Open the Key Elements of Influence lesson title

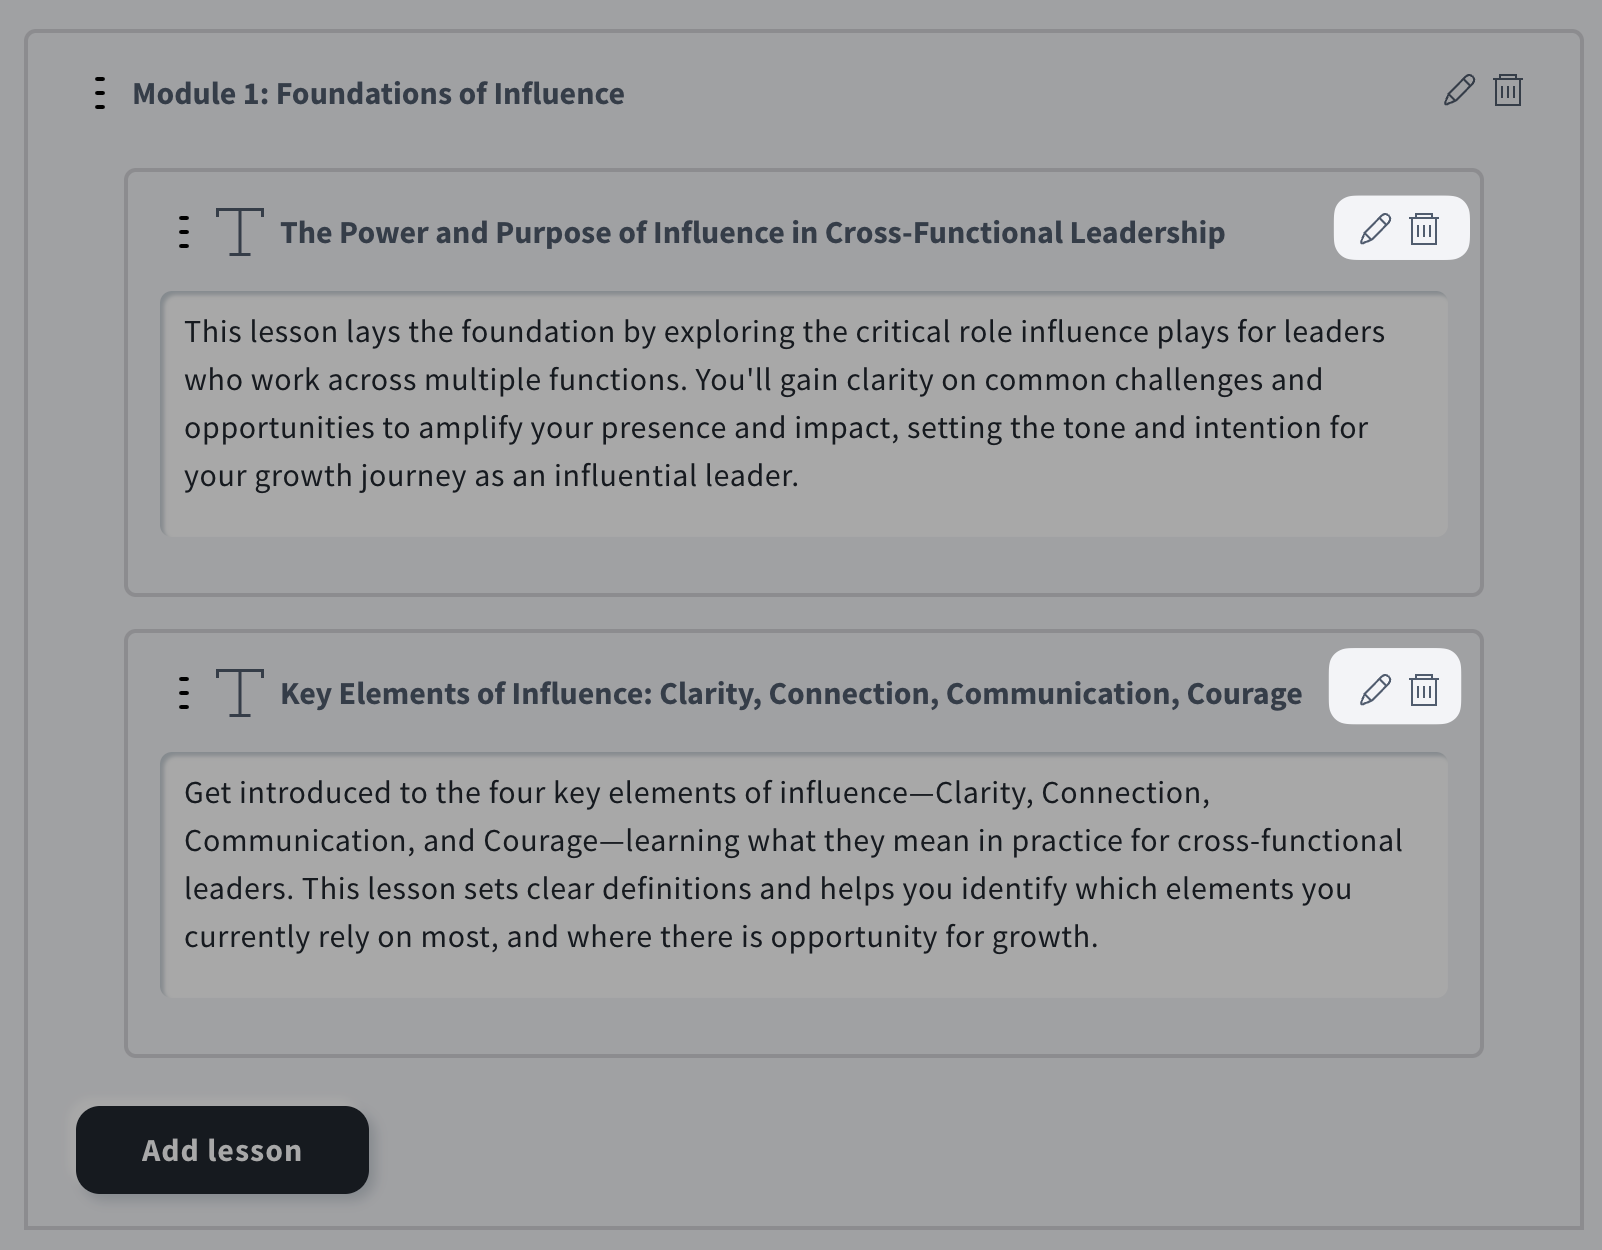tap(791, 693)
